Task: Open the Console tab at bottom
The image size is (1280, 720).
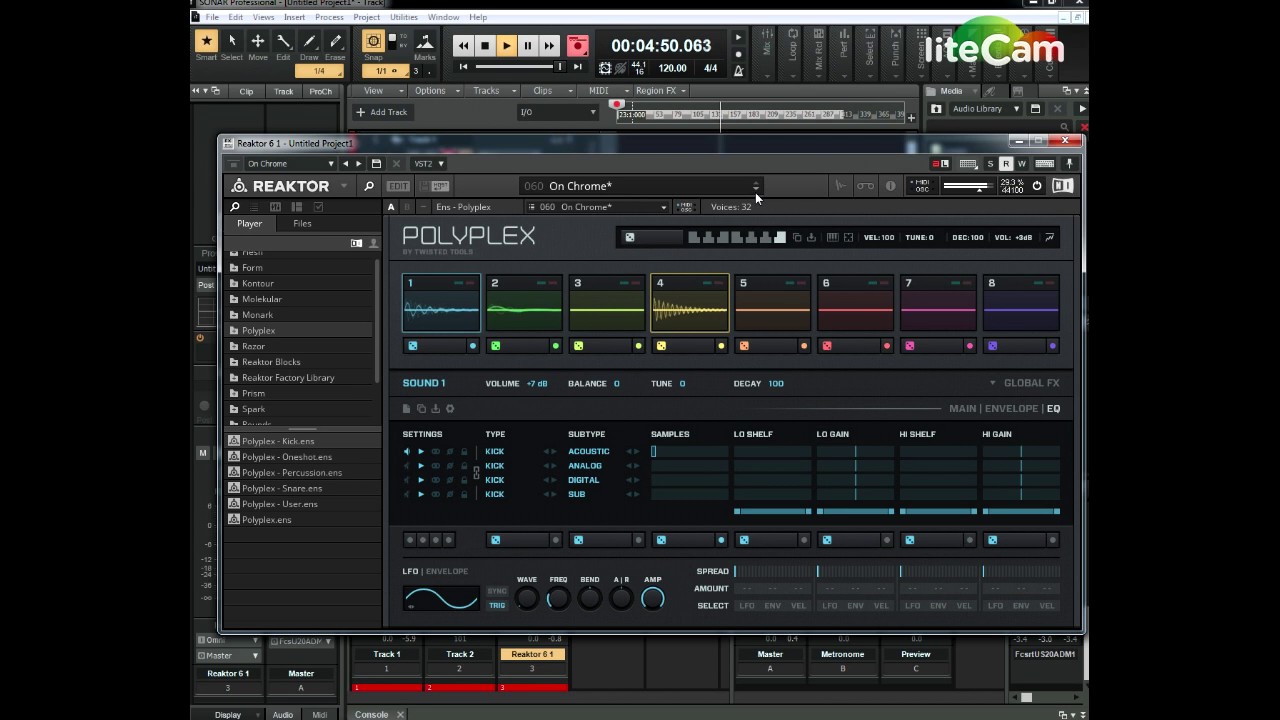Action: point(371,714)
